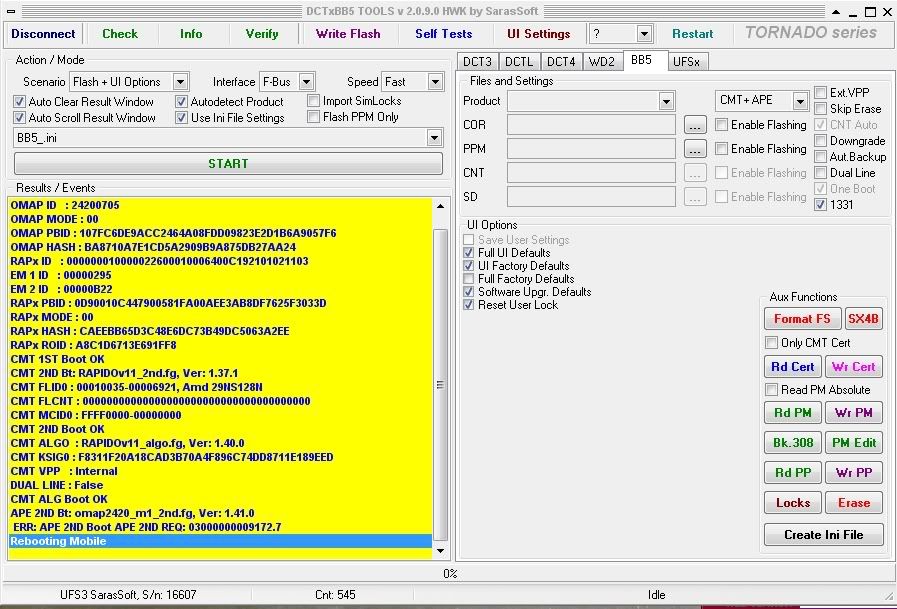Click Create Ini File
The height and width of the screenshot is (609, 897).
click(x=824, y=535)
